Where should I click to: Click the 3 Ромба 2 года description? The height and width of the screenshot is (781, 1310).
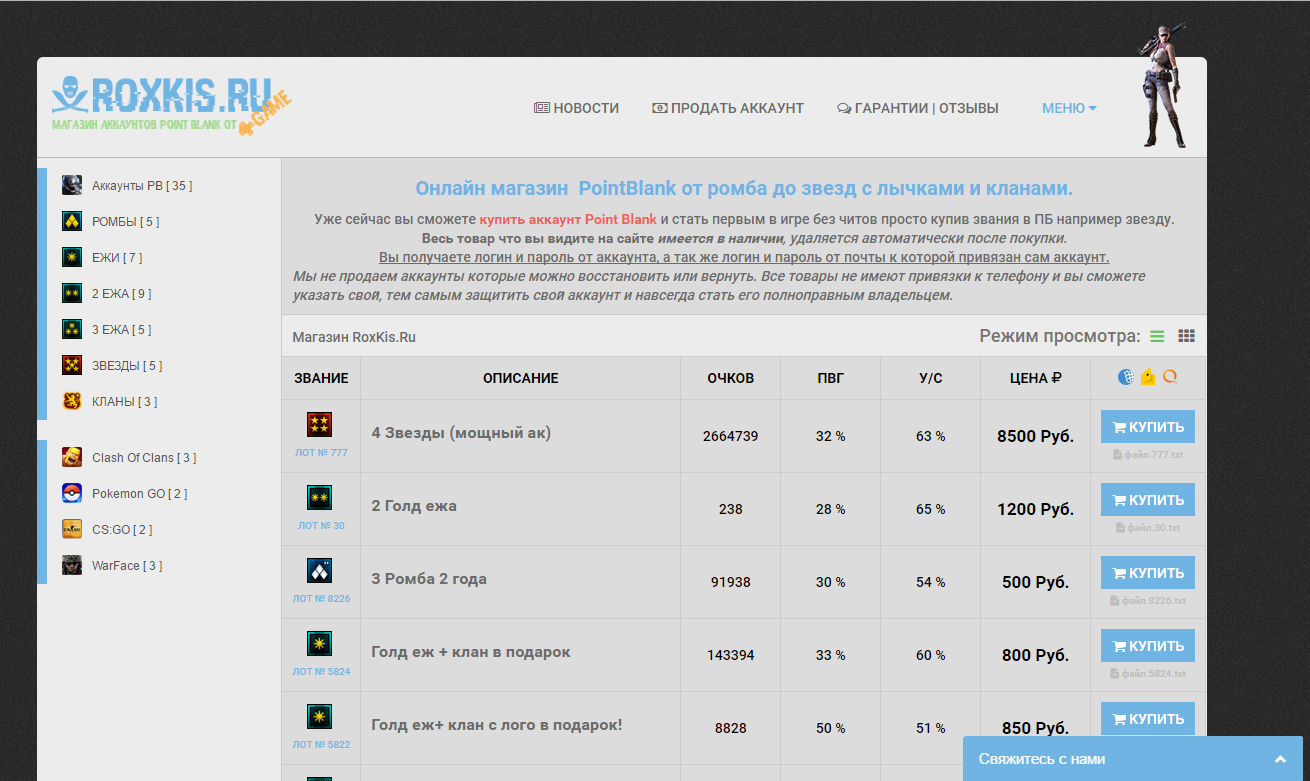pyautogui.click(x=429, y=579)
